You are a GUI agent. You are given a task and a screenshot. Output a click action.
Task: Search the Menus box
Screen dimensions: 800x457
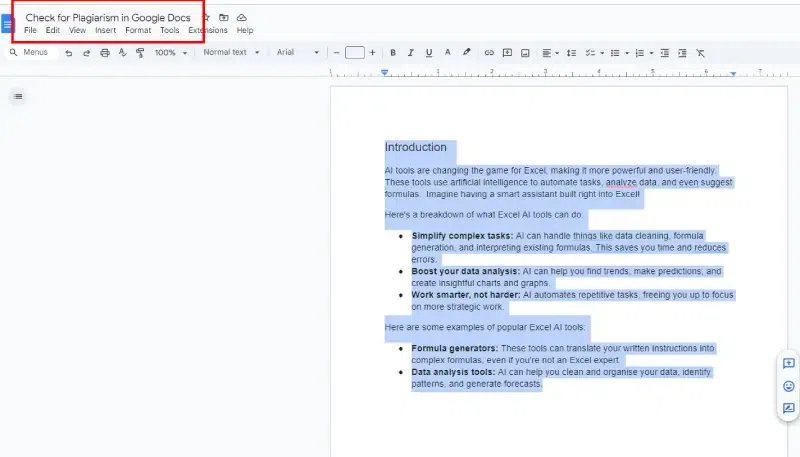31,52
